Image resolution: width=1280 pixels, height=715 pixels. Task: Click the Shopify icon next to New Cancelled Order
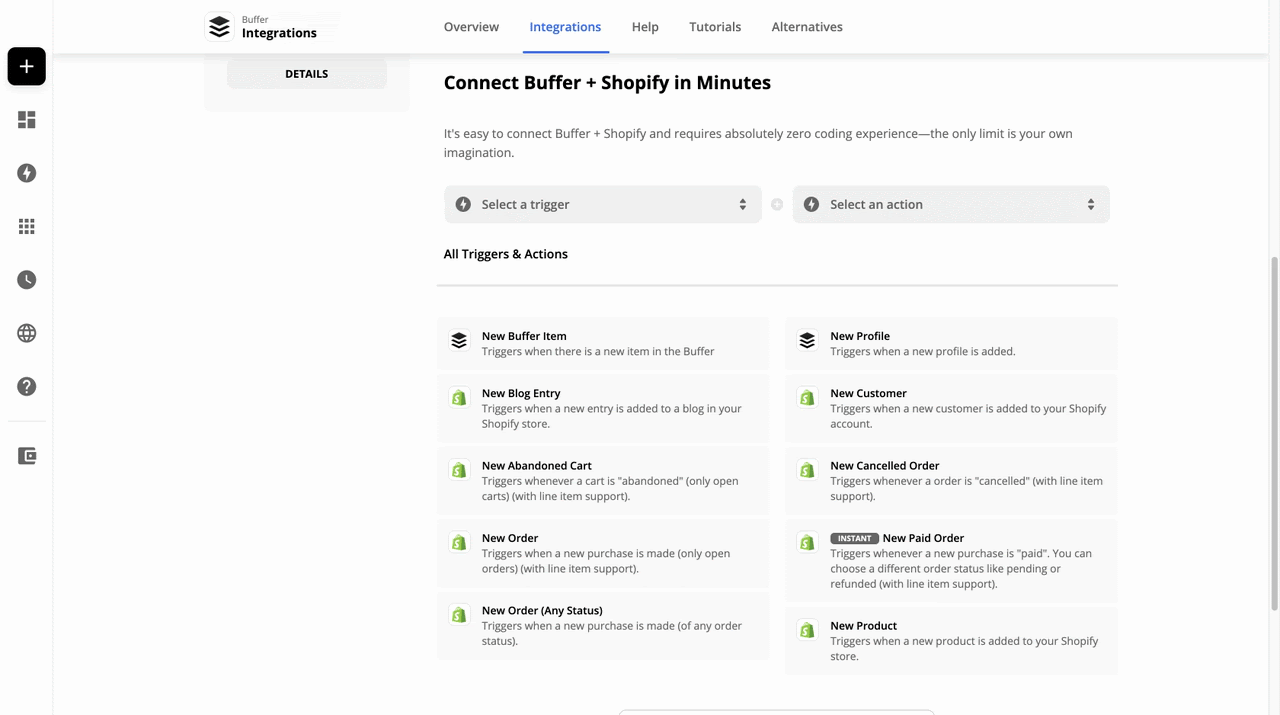[807, 469]
